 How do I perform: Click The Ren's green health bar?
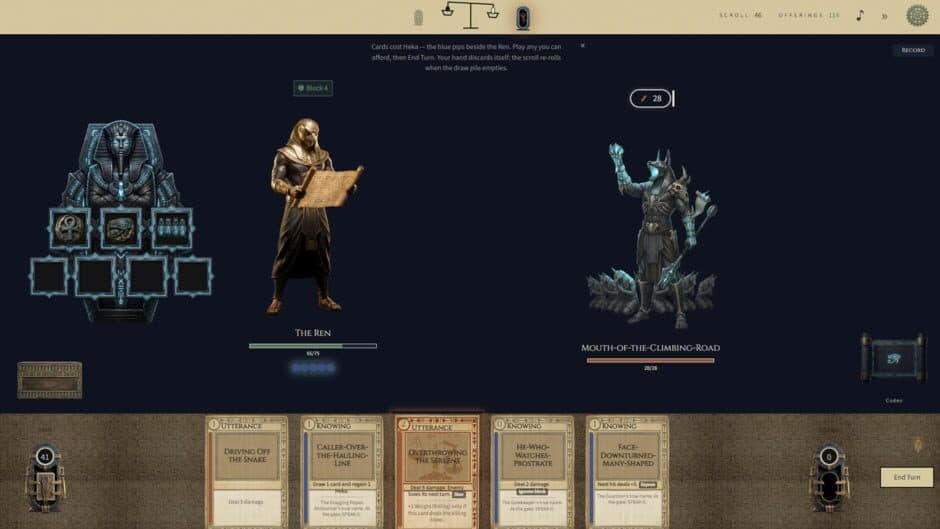pyautogui.click(x=313, y=346)
